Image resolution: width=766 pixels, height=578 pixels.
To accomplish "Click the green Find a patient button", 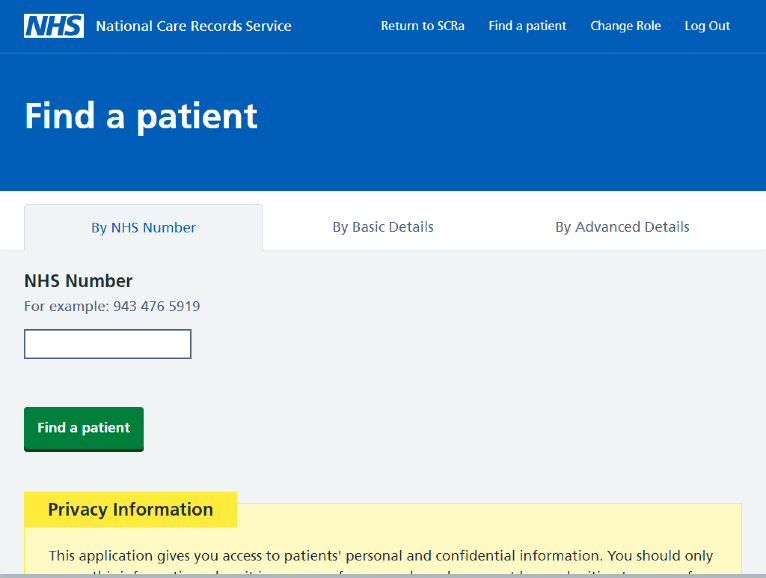I will click(84, 428).
